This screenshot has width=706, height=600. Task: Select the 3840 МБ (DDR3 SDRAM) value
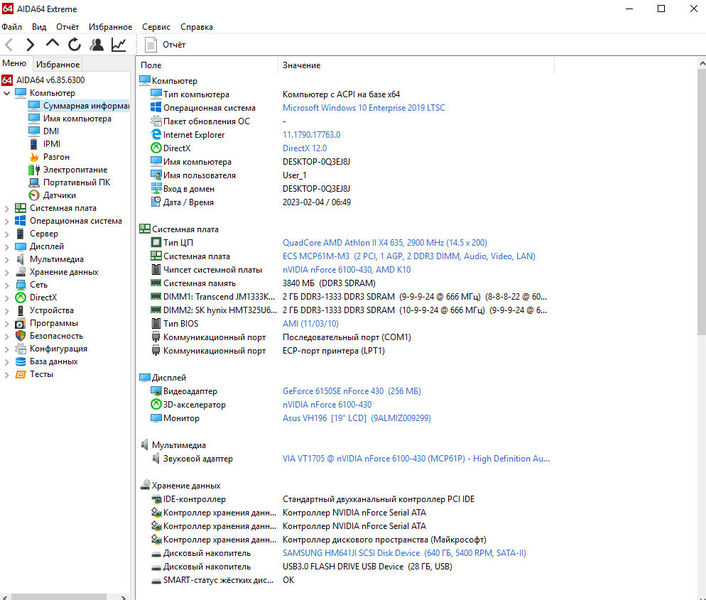329,283
